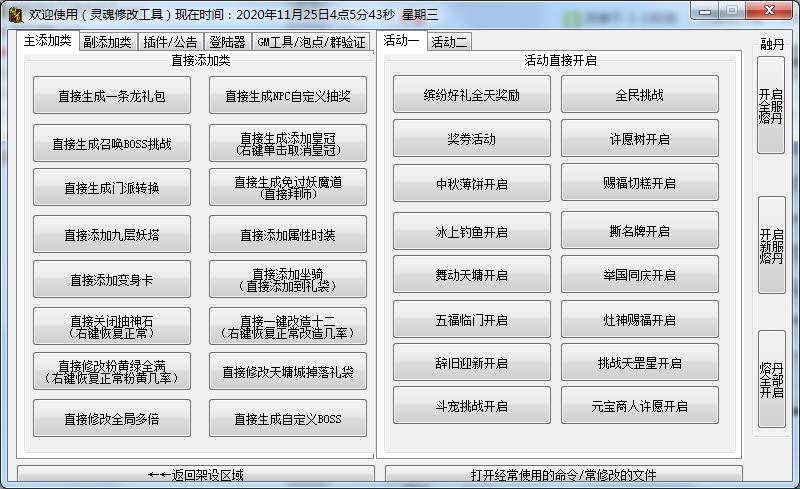
Task: Enable 全民挑战 activity
Action: point(639,95)
